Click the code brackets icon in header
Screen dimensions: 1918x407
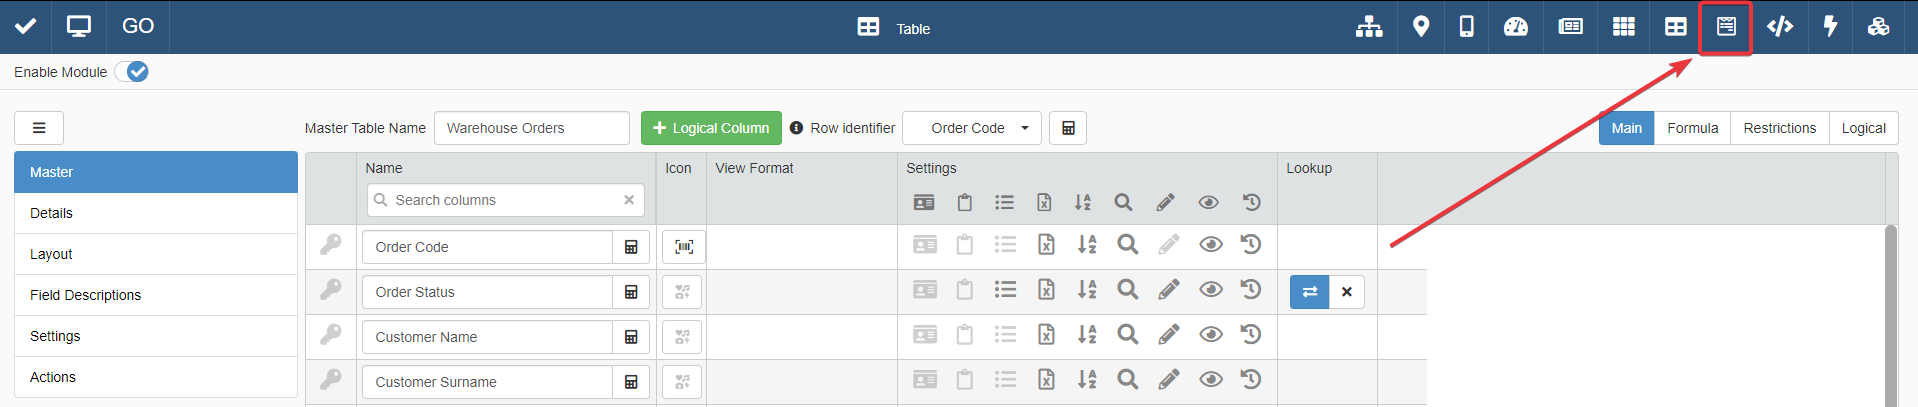tap(1780, 27)
